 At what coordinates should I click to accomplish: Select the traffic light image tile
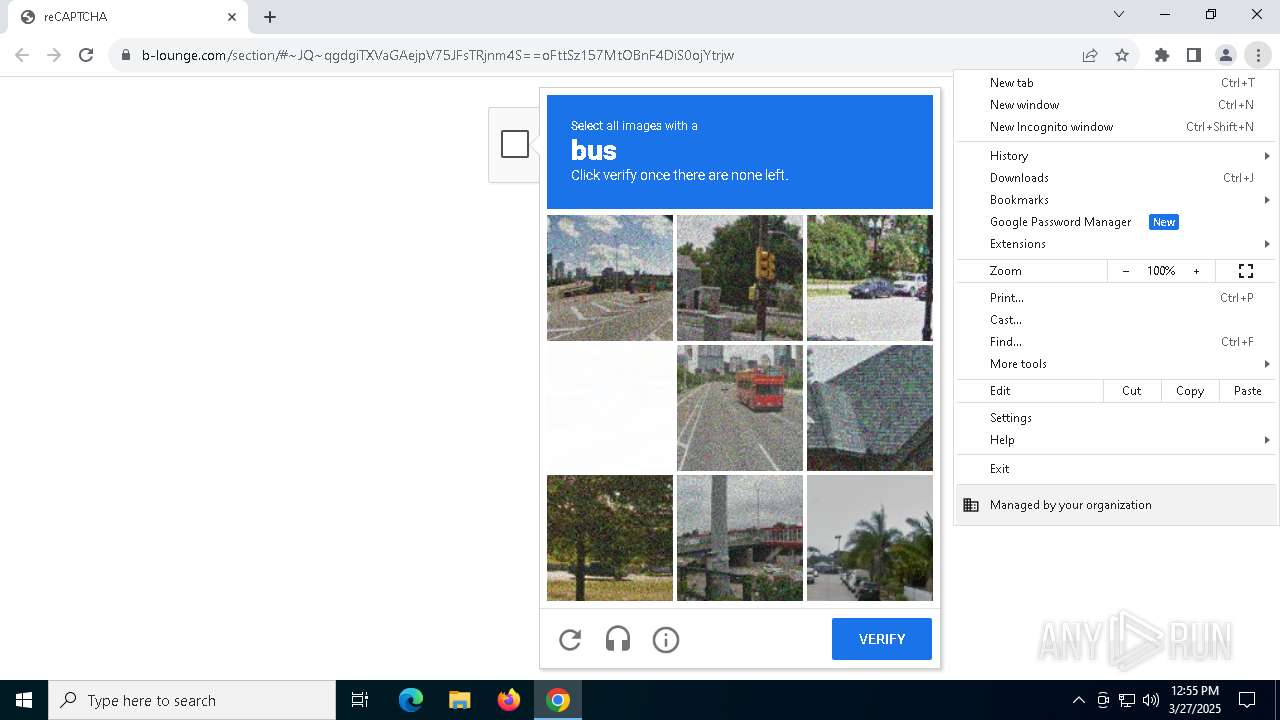point(740,278)
